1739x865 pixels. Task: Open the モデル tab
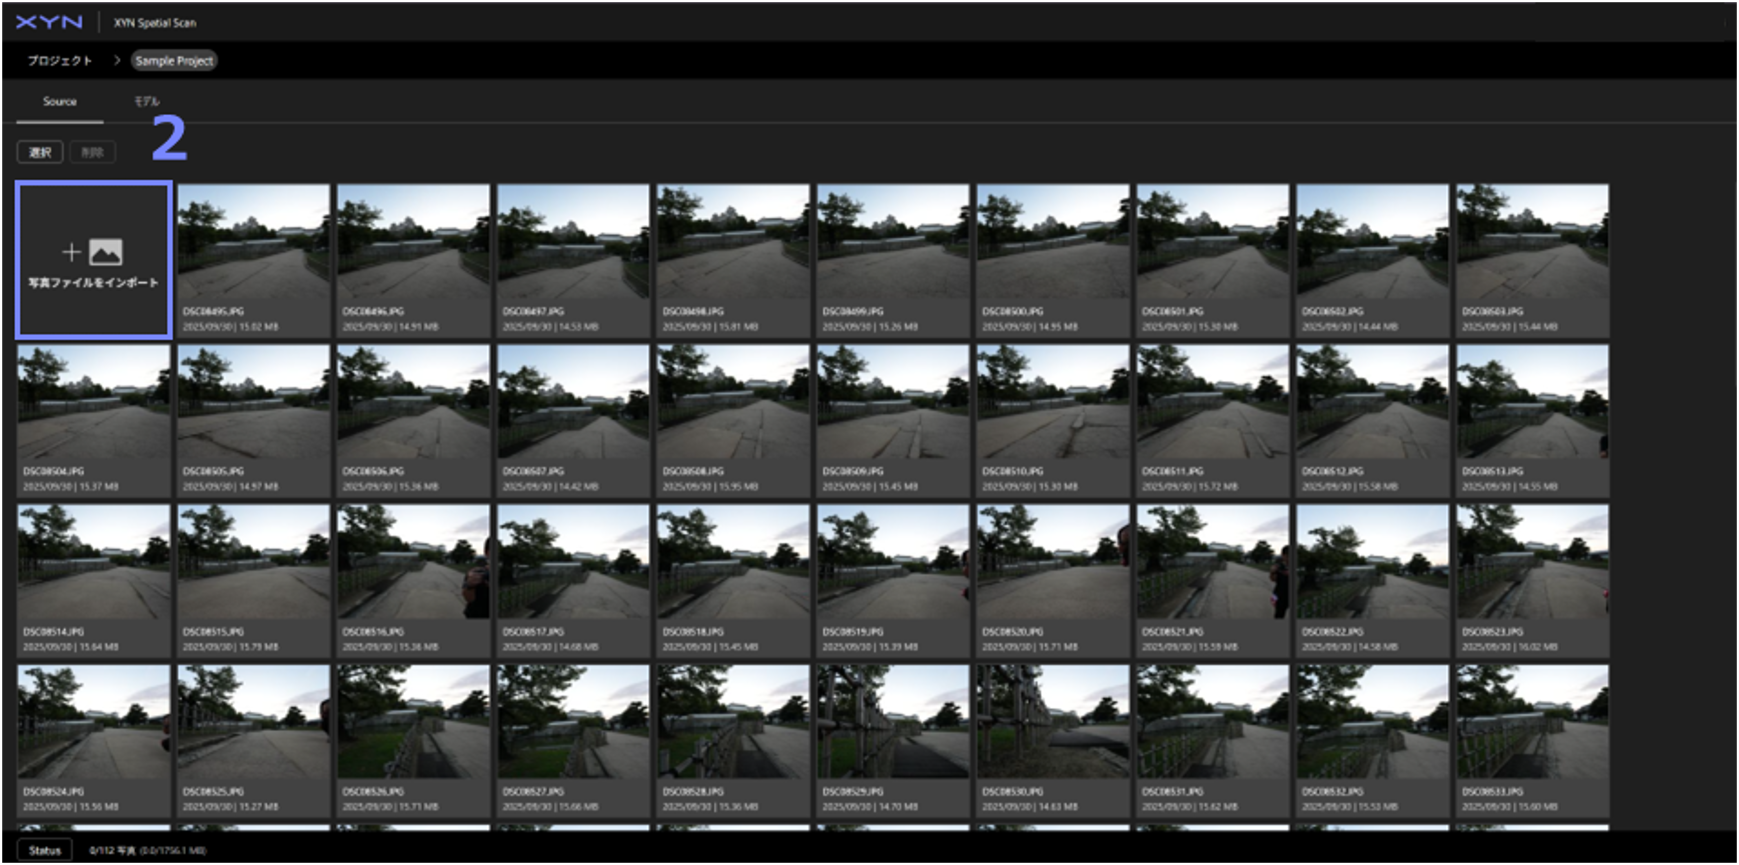tap(147, 102)
